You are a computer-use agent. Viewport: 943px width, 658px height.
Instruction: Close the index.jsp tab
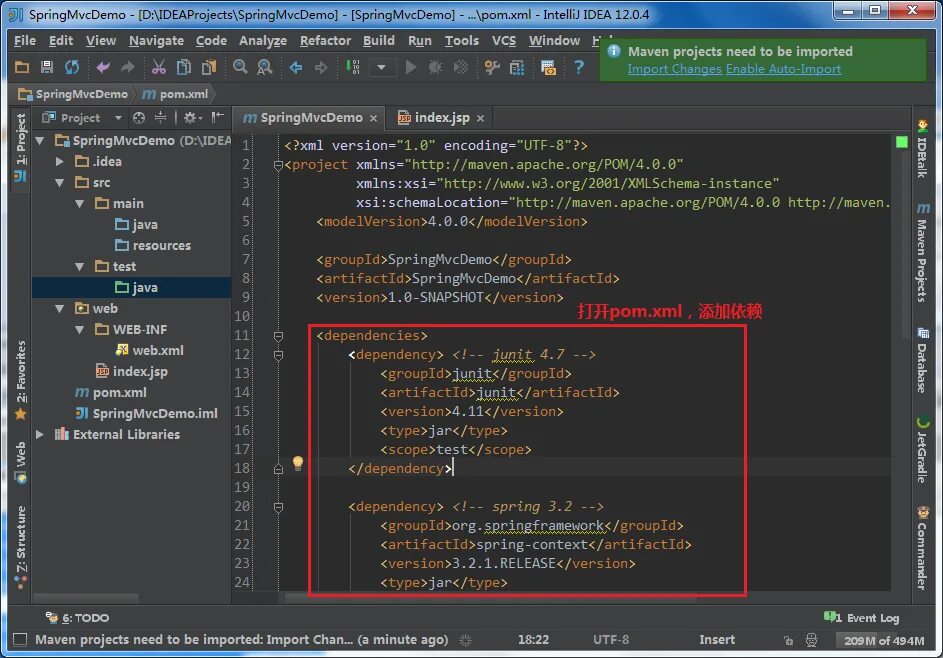coord(480,118)
